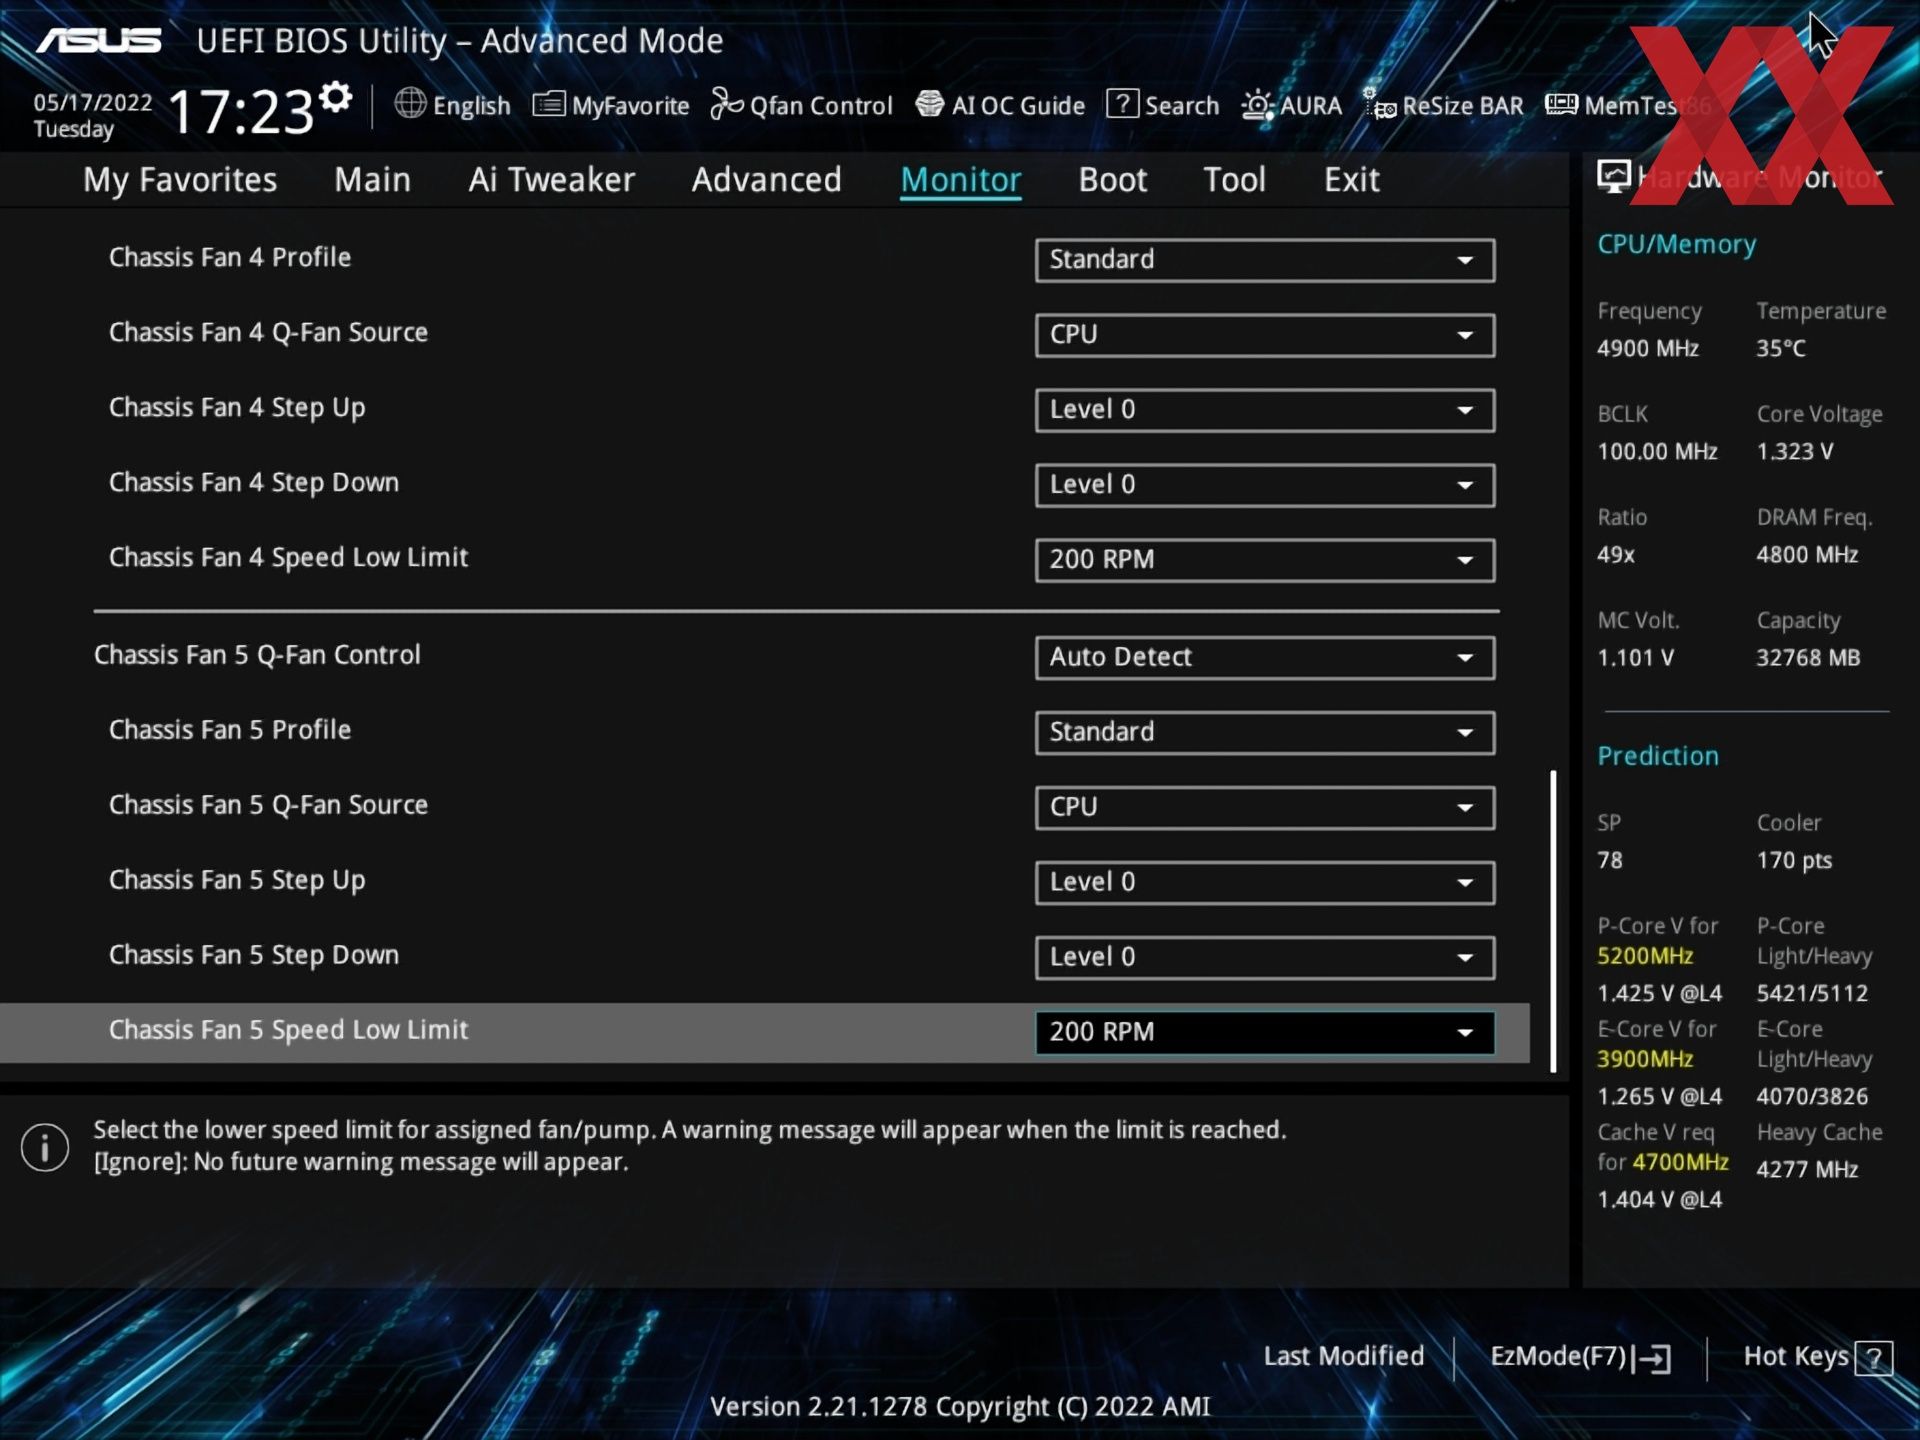Click the 05/17/2022 date text
This screenshot has width=1920, height=1440.
(93, 103)
